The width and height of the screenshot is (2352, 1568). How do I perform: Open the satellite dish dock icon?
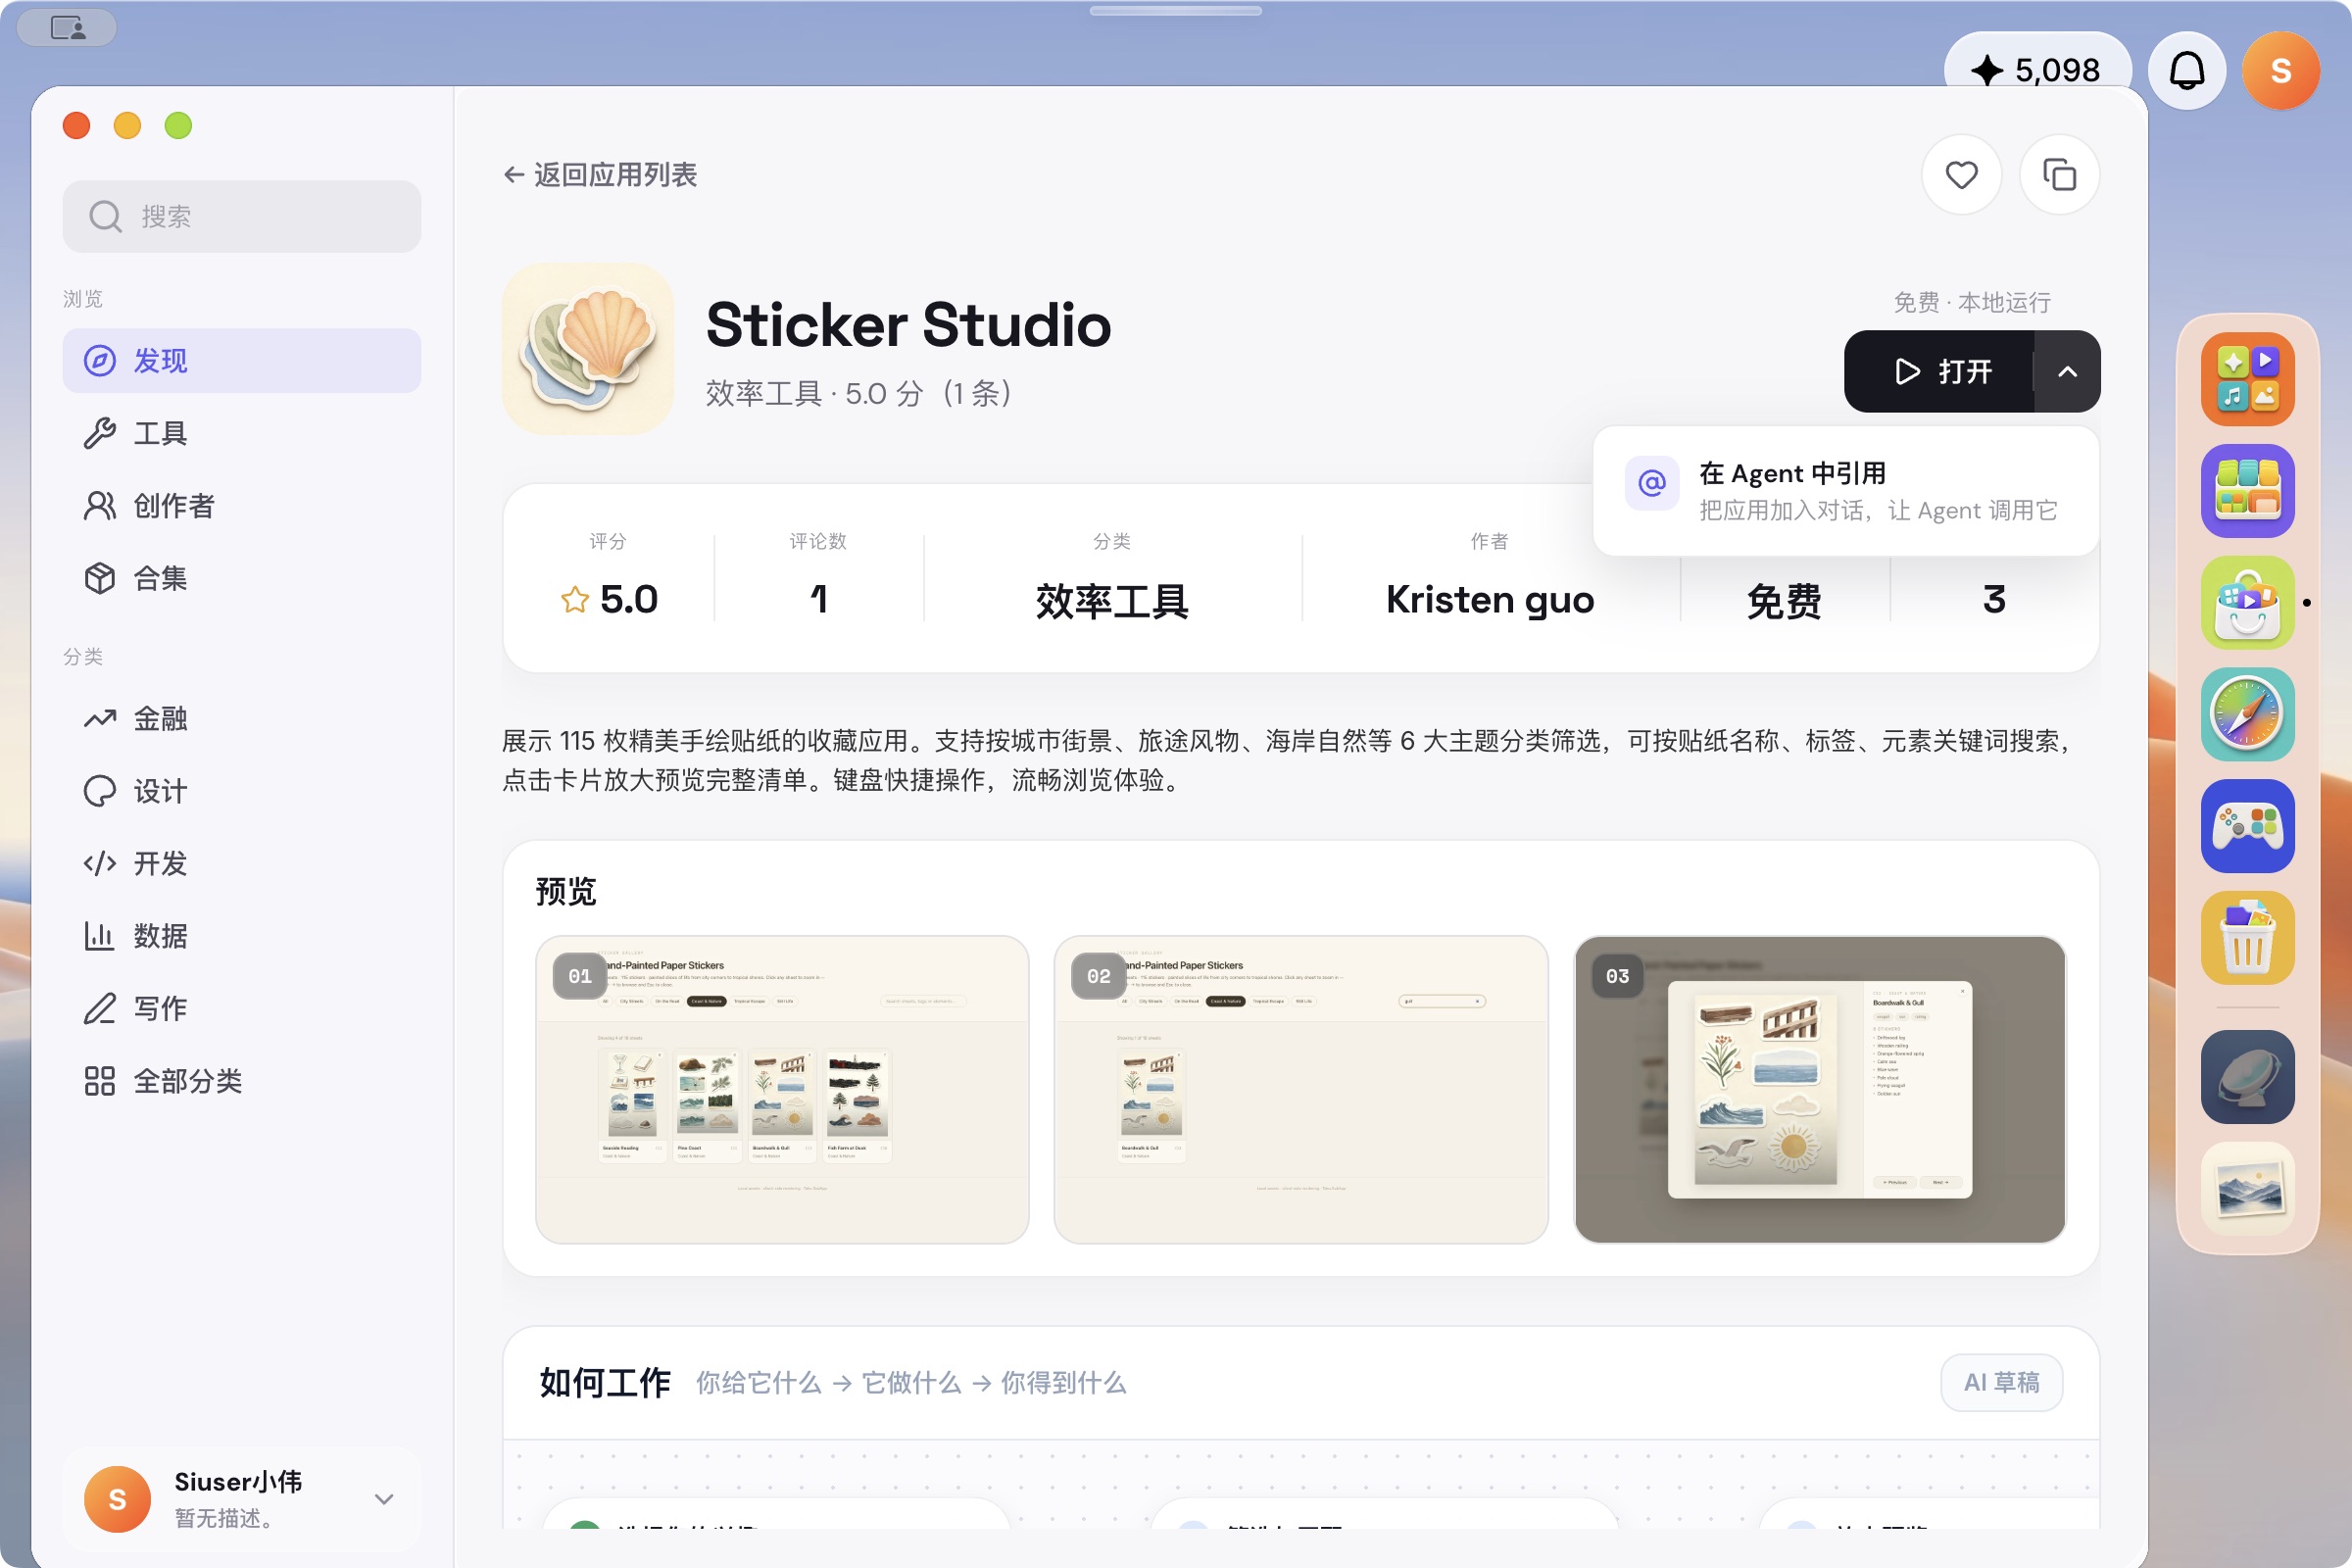pyautogui.click(x=2247, y=1077)
